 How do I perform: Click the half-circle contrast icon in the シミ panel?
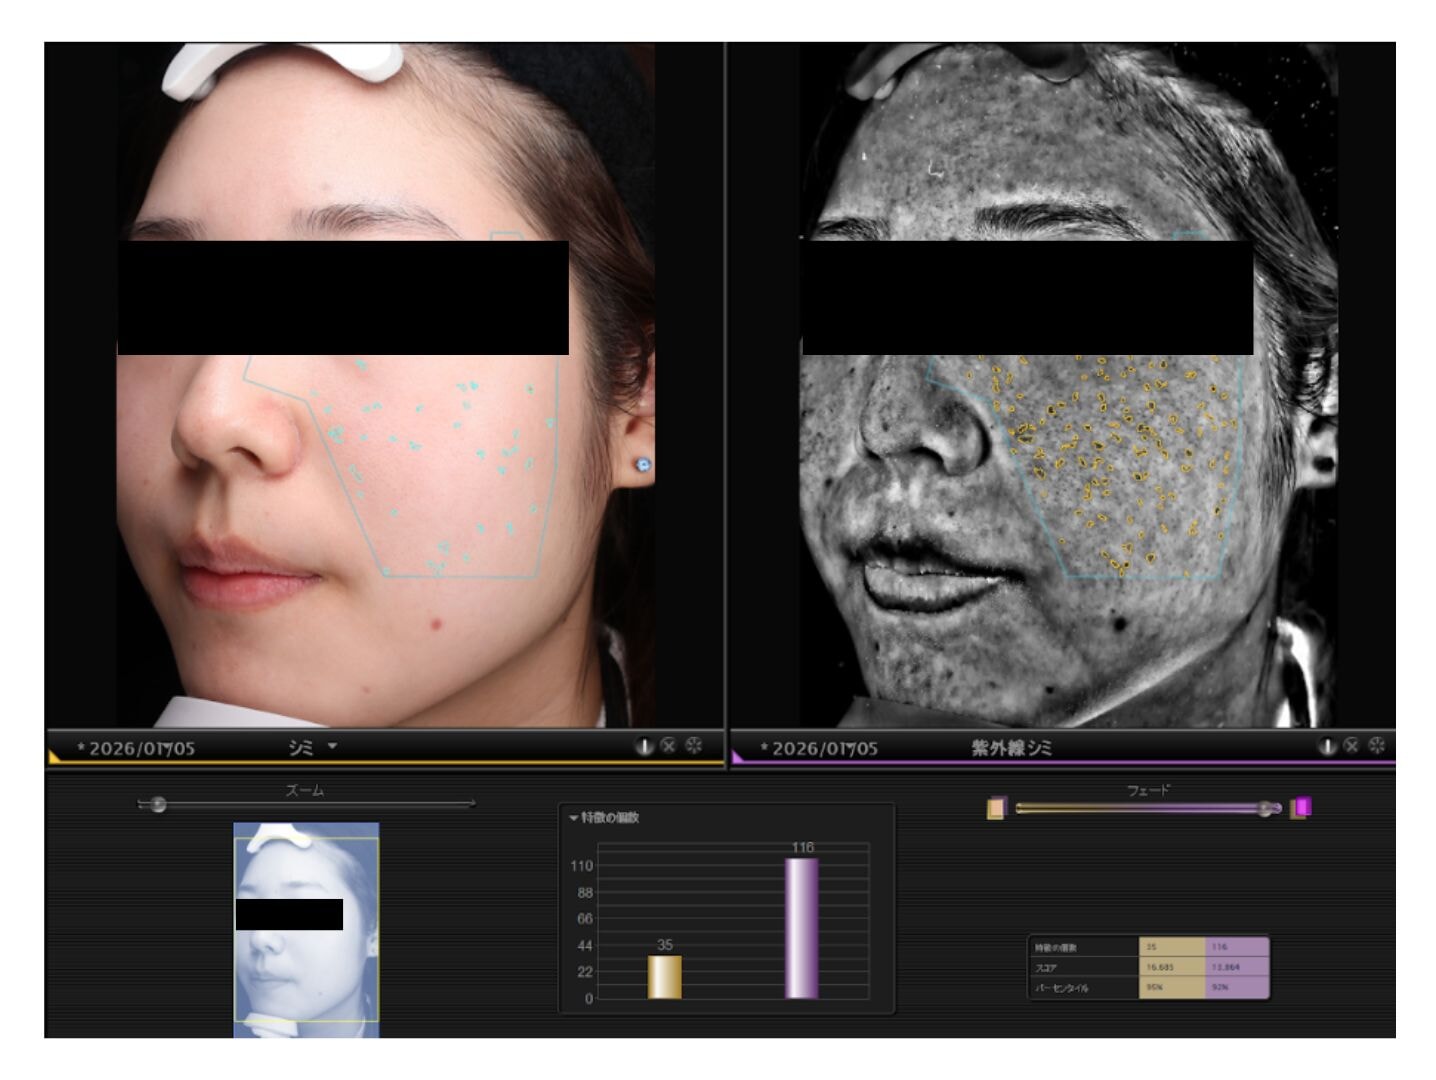[x=644, y=746]
